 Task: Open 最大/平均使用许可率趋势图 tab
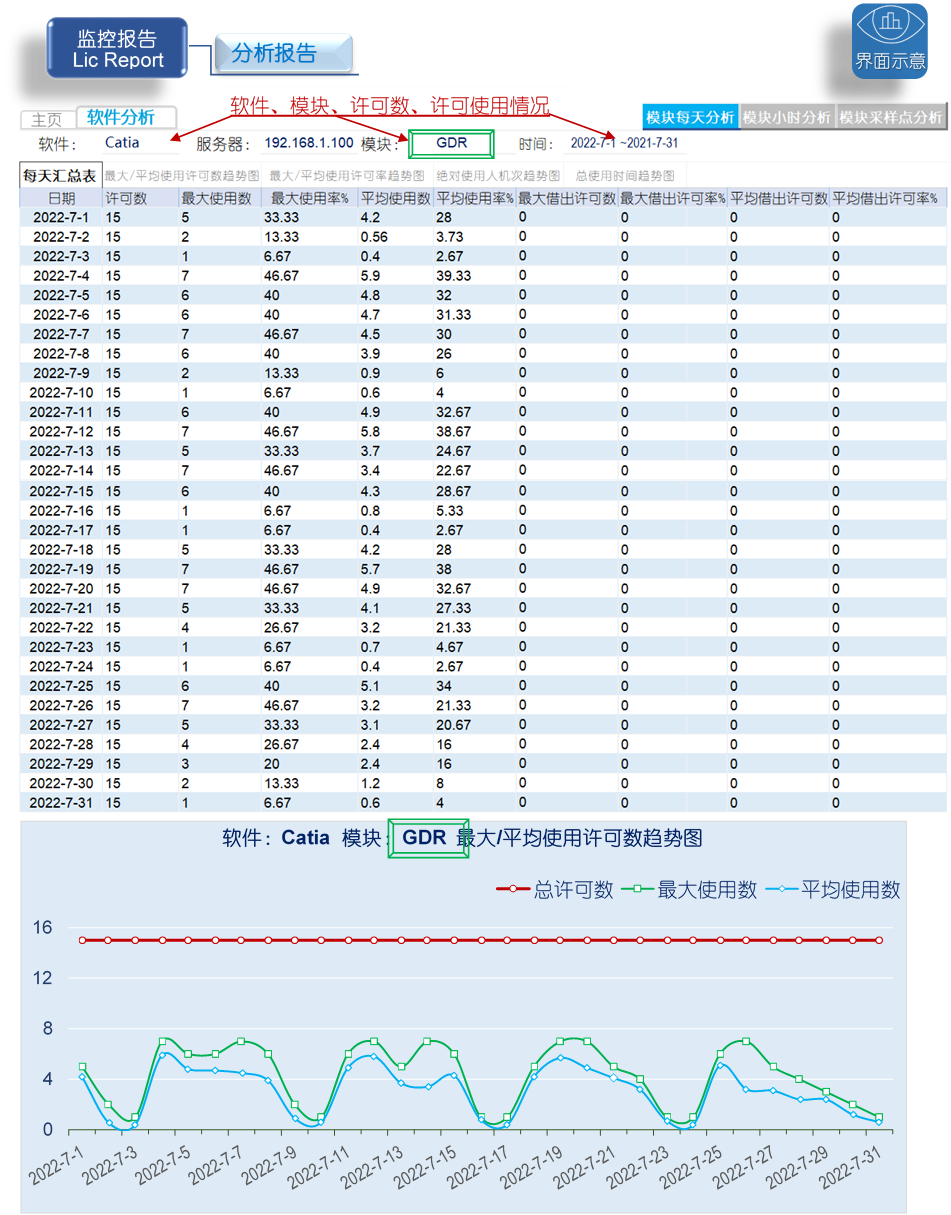[347, 176]
